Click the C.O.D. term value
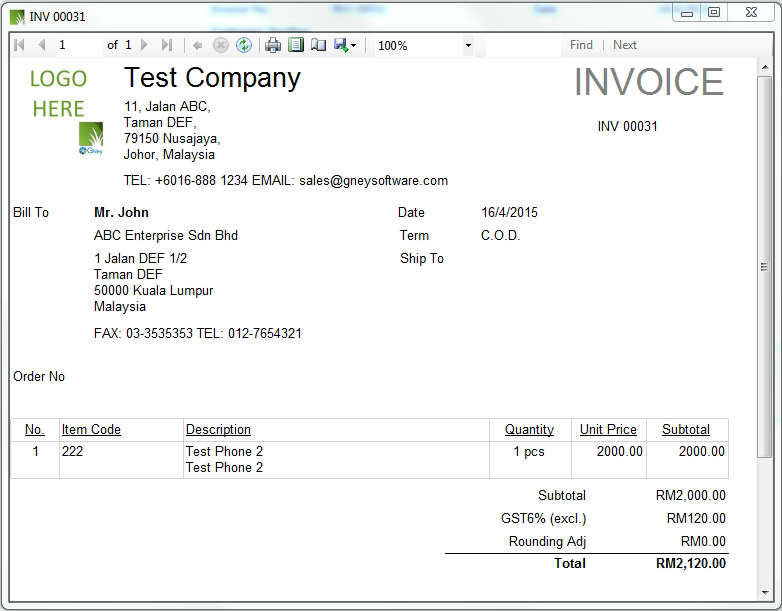This screenshot has width=782, height=611. [500, 235]
